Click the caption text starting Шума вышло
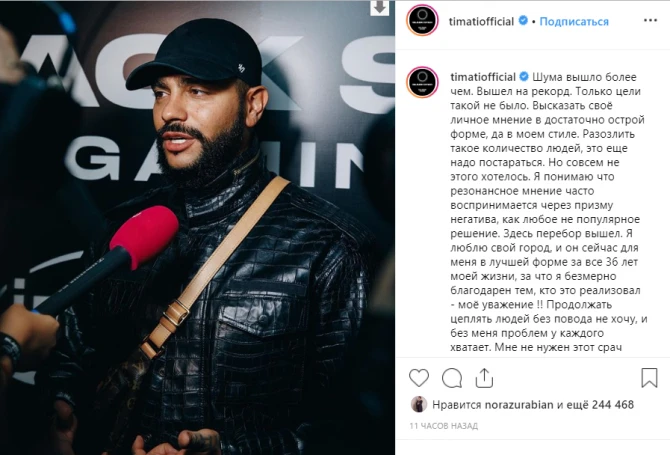This screenshot has width=670, height=455. pos(549,212)
